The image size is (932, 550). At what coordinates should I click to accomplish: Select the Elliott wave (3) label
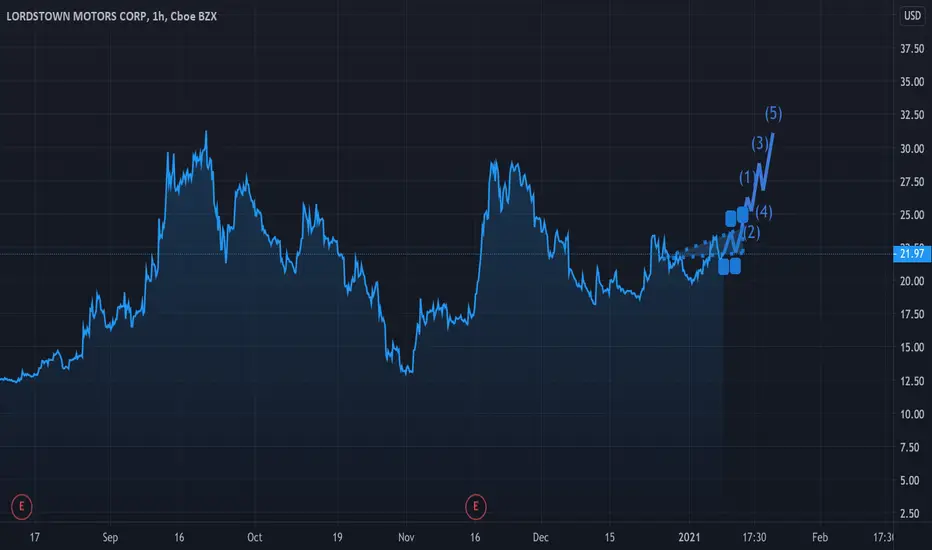click(760, 143)
